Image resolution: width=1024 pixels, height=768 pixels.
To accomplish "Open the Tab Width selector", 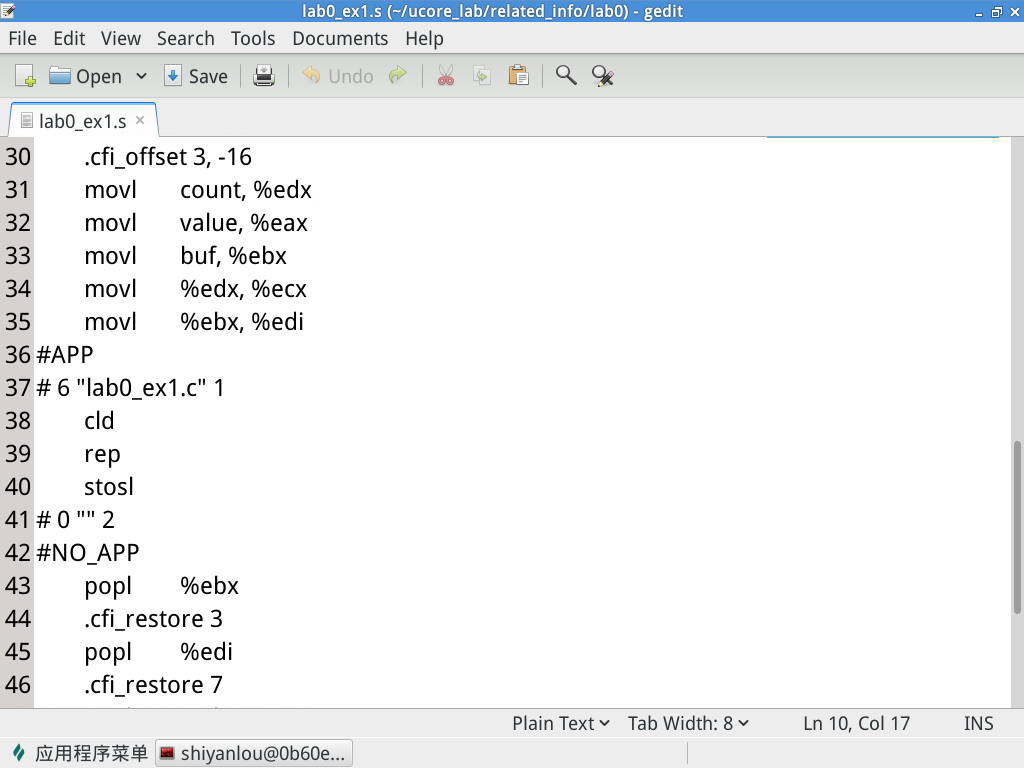I will point(687,722).
